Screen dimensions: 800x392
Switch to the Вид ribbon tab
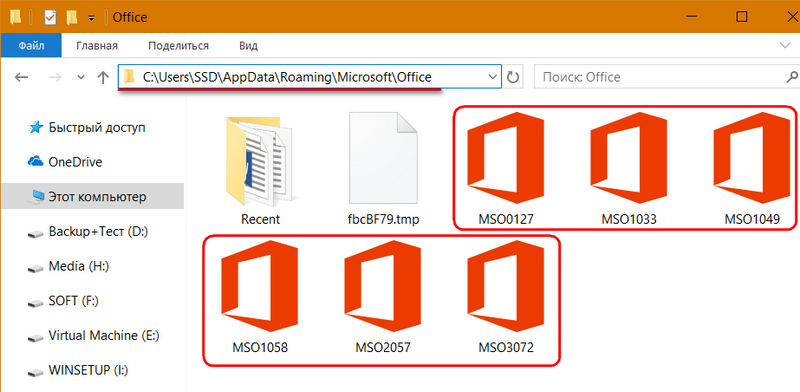coord(248,45)
